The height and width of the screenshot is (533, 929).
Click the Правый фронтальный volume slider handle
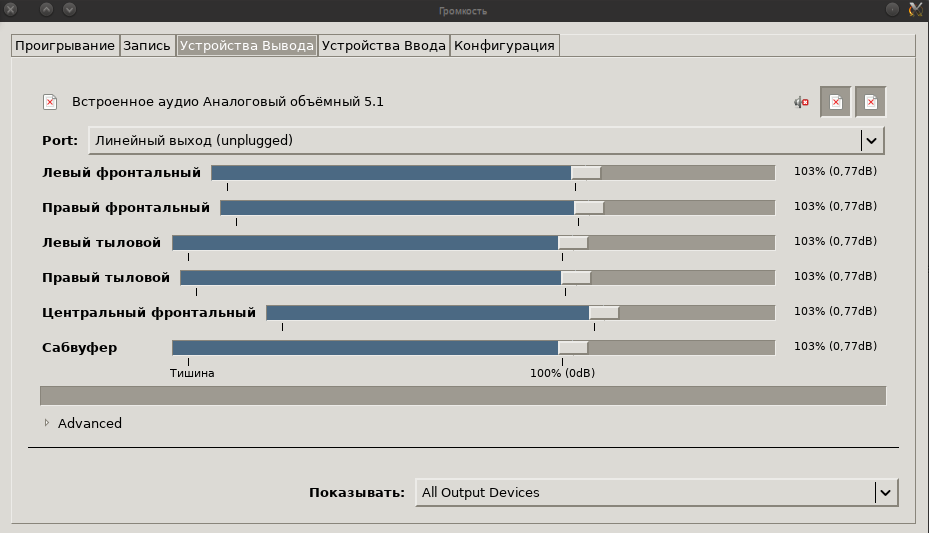(x=589, y=207)
